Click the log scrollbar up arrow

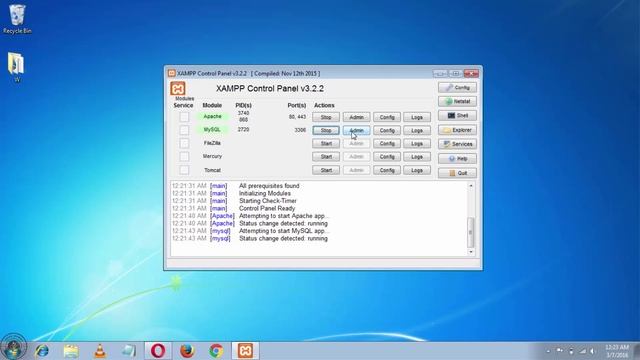(471, 186)
